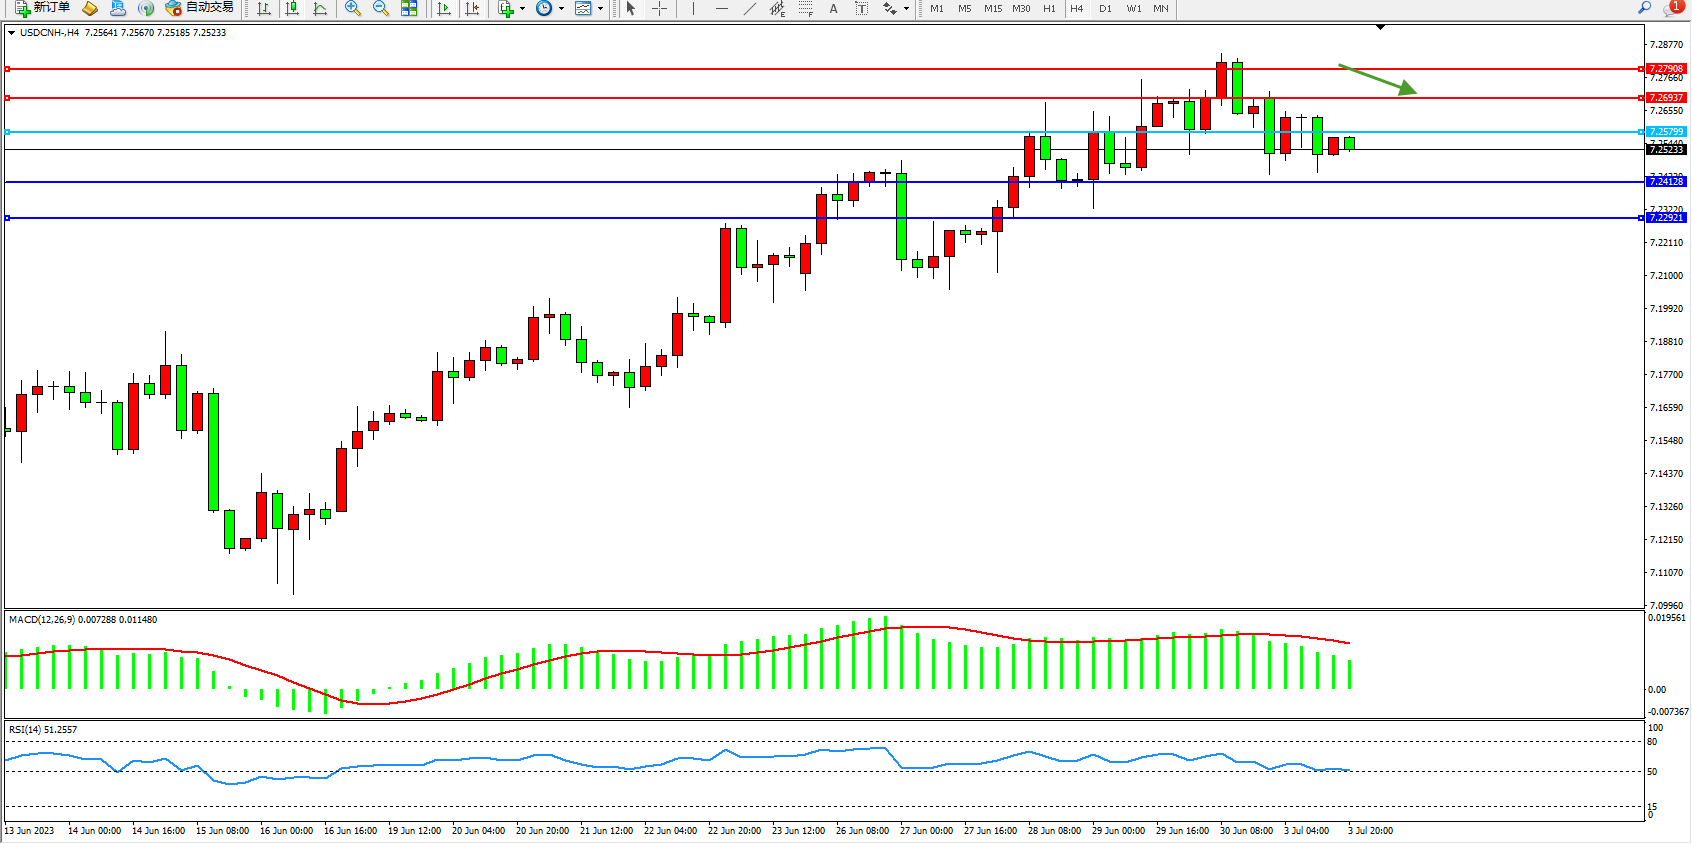
Task: Switch chart to candlestick display
Action: pos(292,8)
